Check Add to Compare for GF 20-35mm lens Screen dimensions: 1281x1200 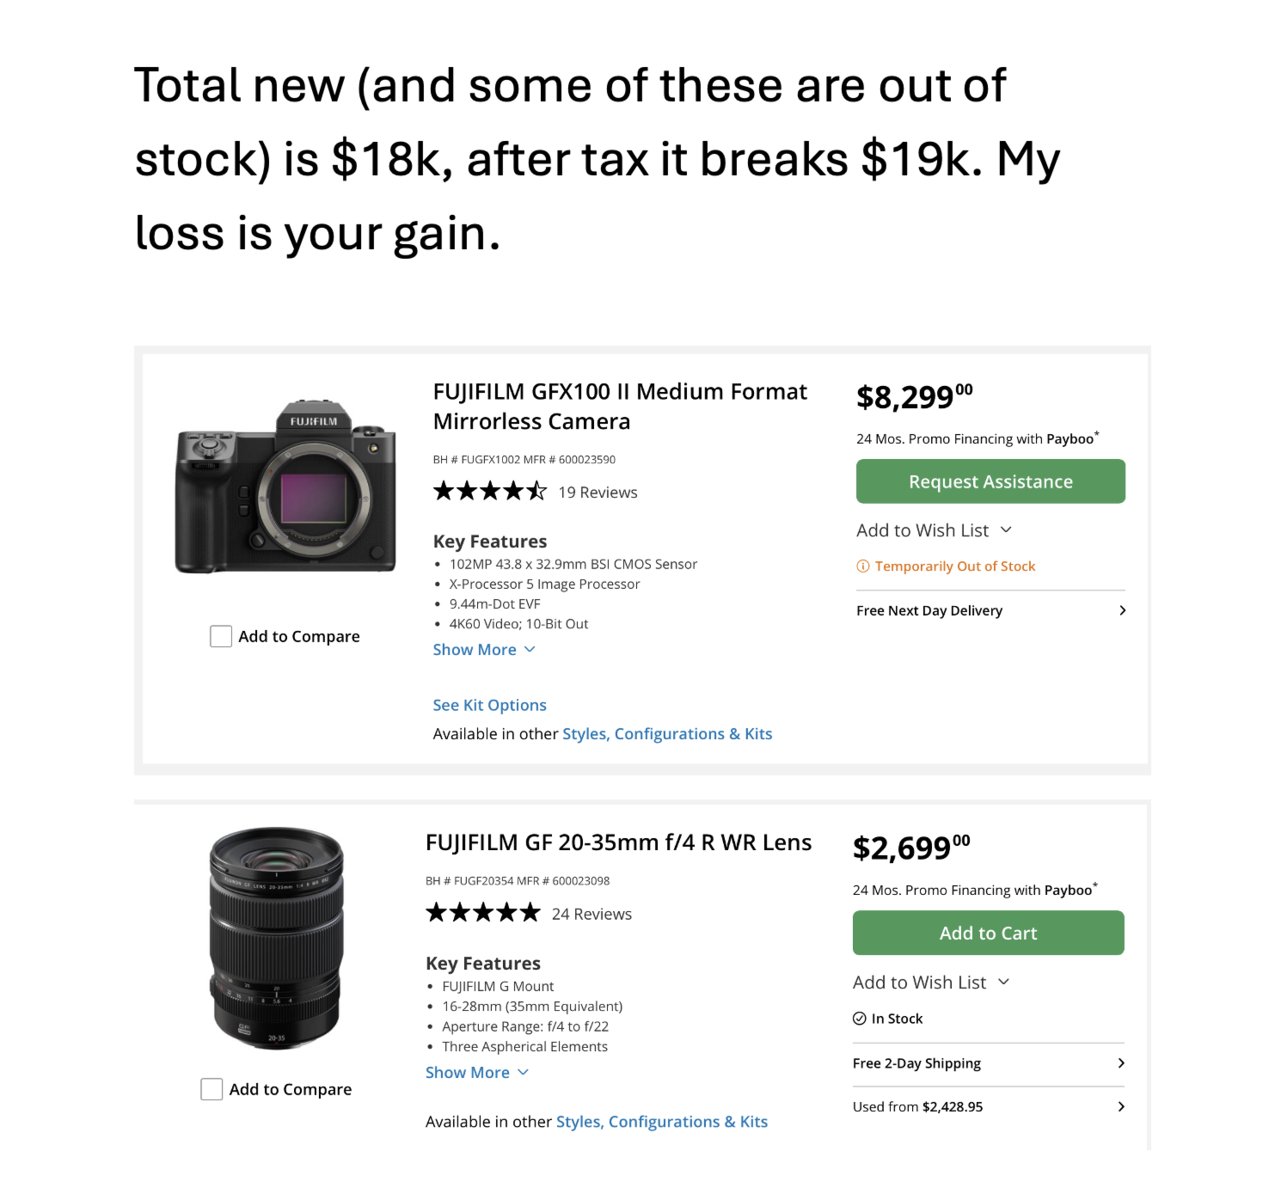tap(212, 1089)
